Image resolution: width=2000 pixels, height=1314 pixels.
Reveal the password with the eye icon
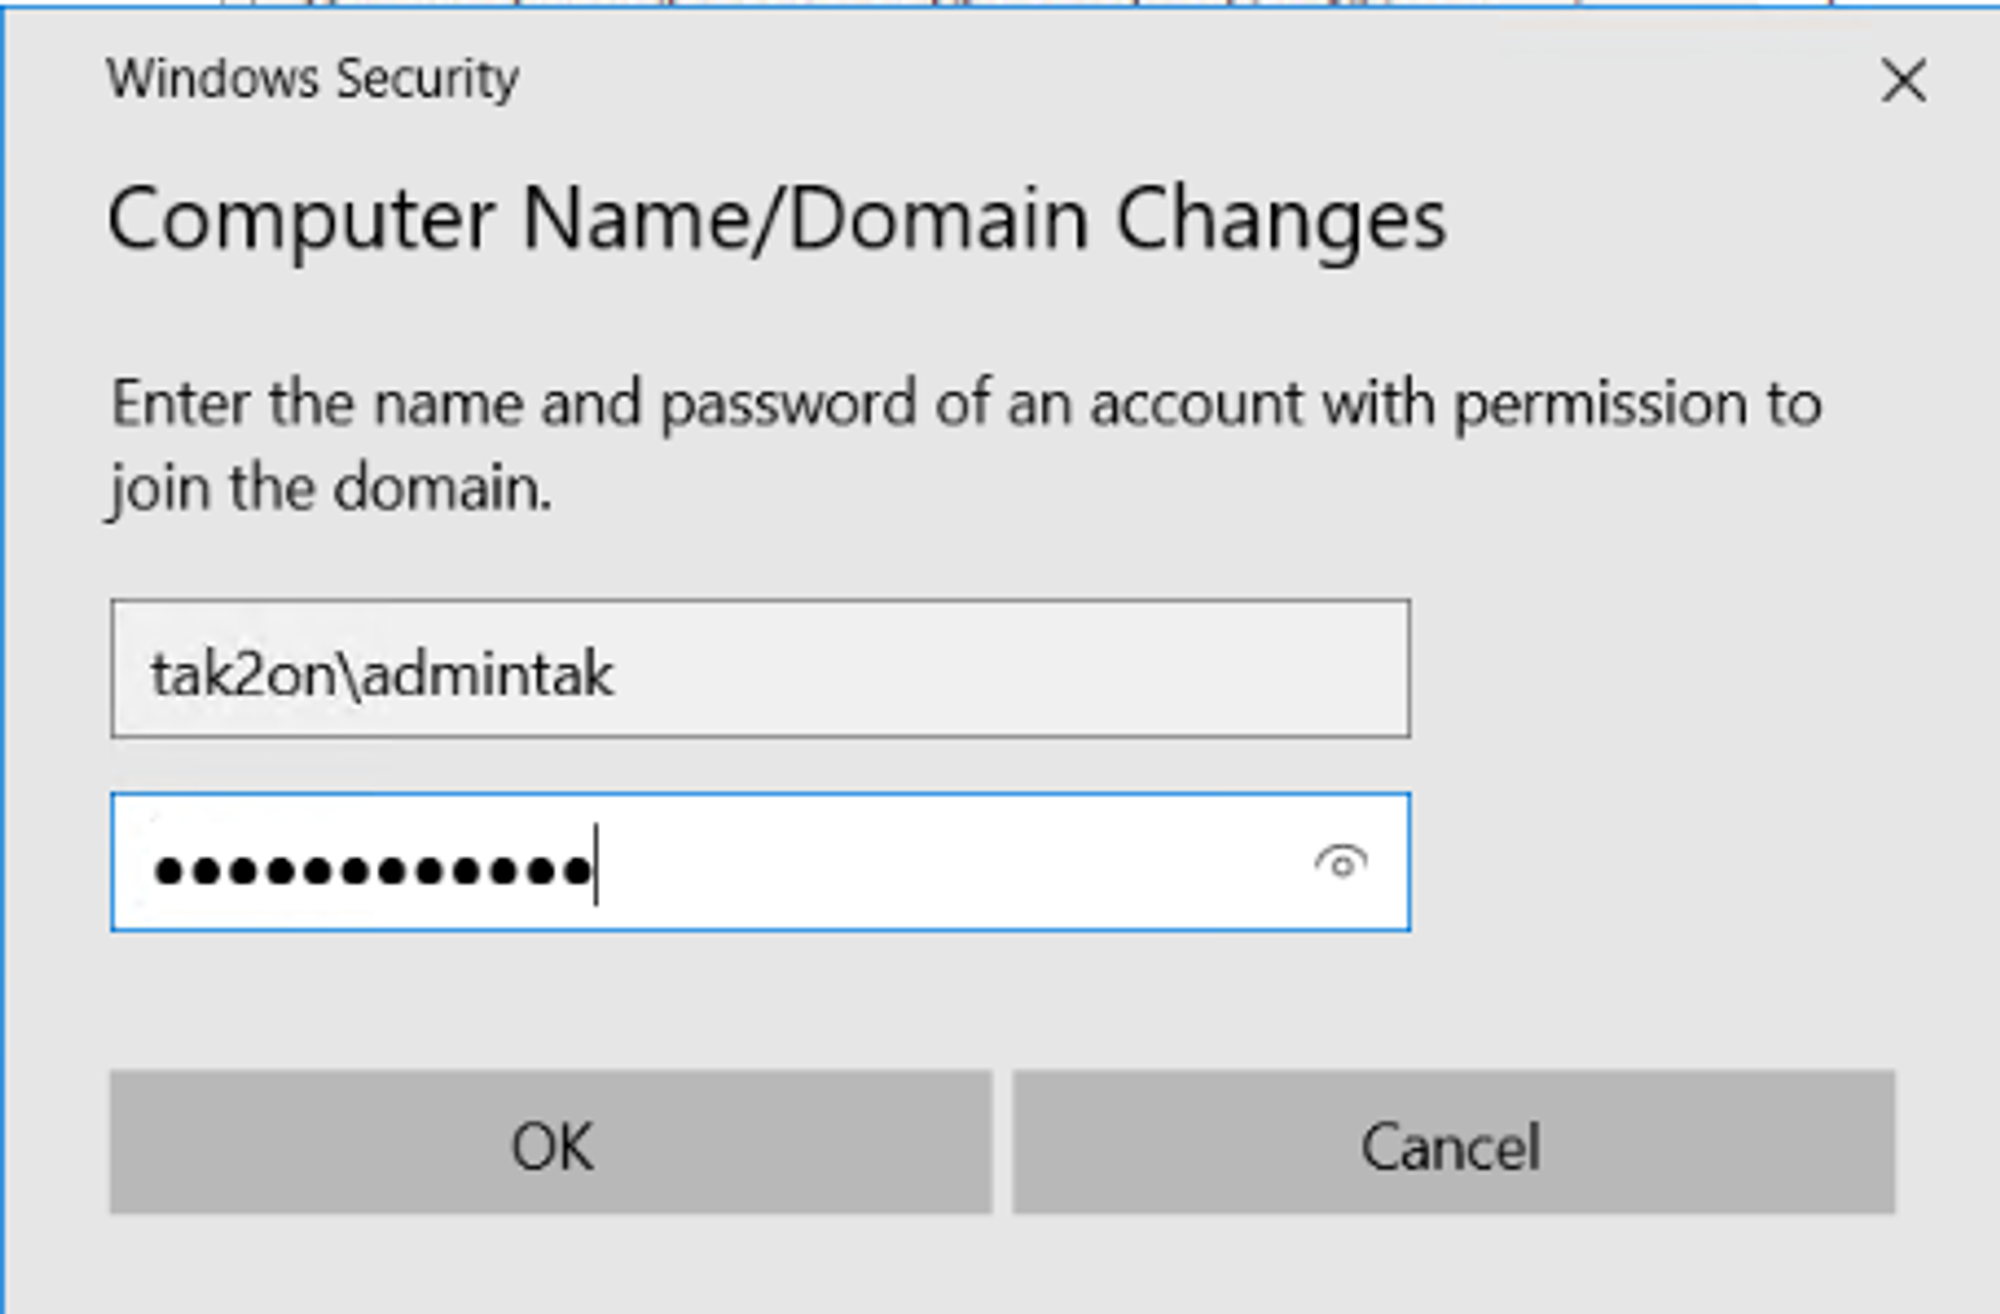tap(1341, 862)
